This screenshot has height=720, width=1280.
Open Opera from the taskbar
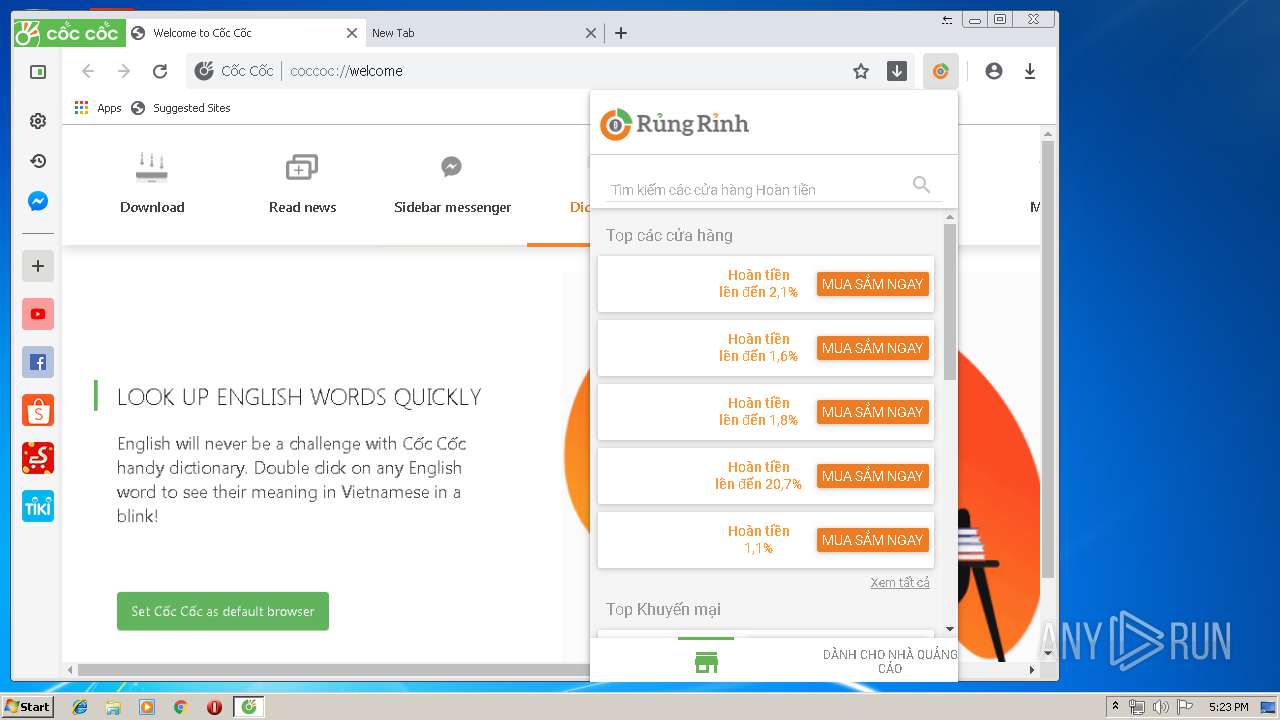(x=214, y=707)
